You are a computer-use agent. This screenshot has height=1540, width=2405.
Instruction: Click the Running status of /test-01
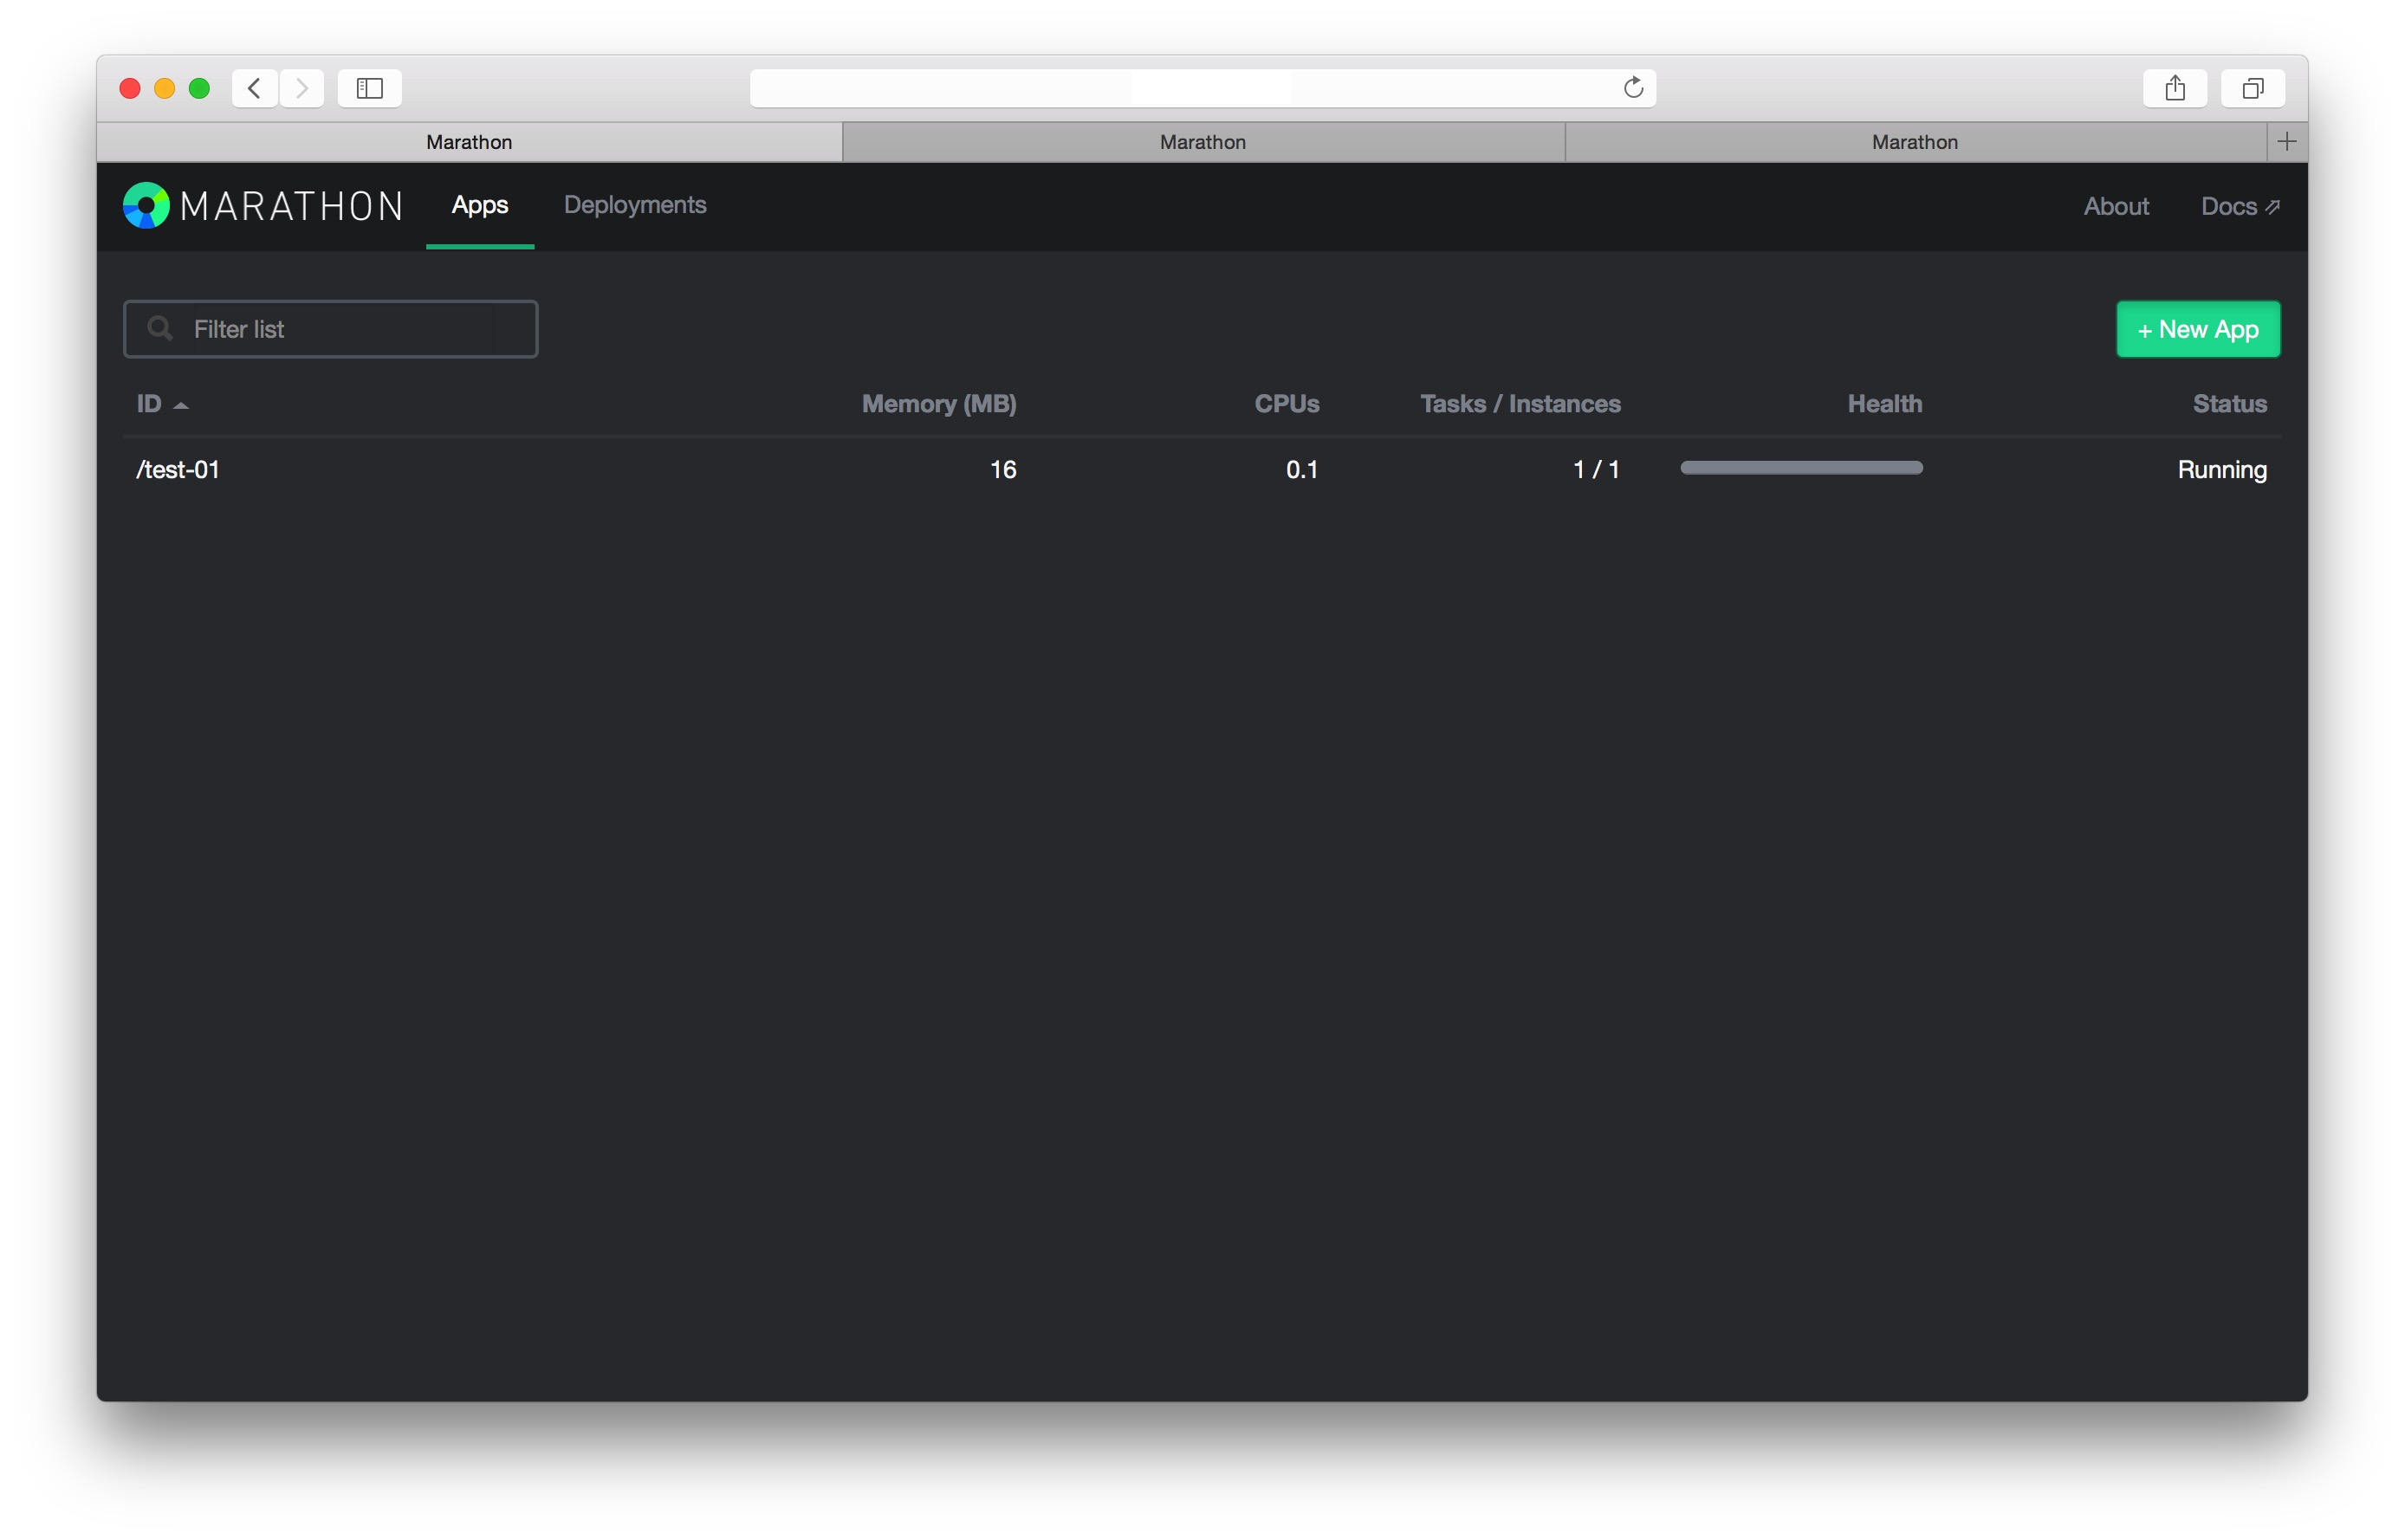pyautogui.click(x=2222, y=470)
